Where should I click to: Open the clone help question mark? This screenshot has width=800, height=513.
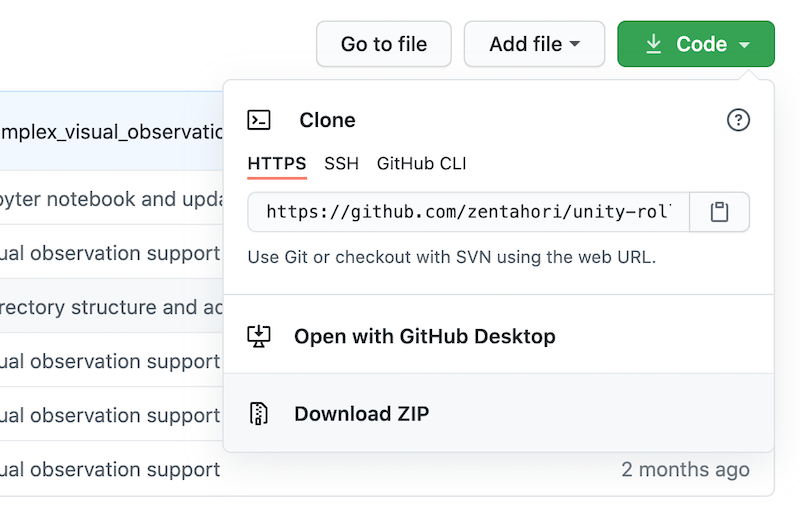tap(738, 120)
